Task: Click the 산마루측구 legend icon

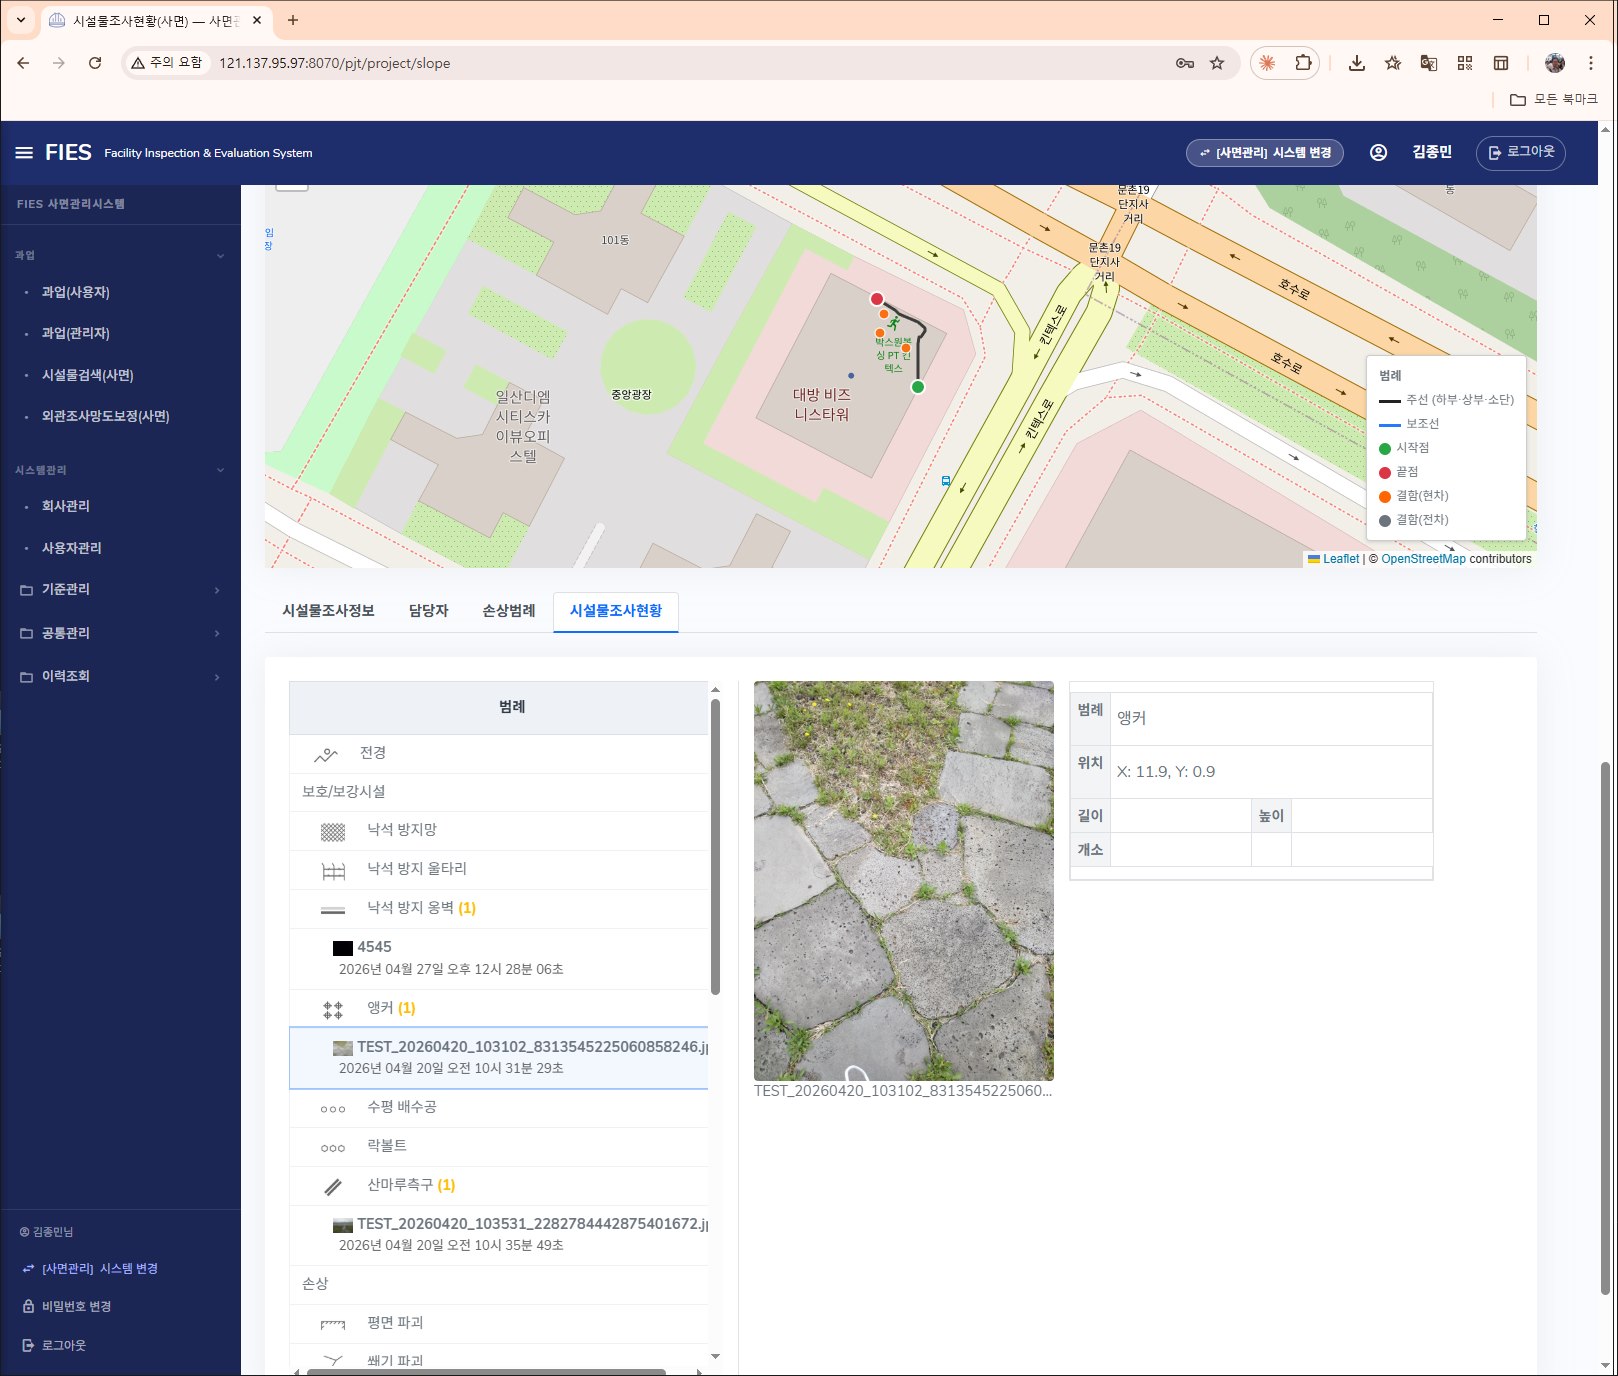Action: (333, 1186)
